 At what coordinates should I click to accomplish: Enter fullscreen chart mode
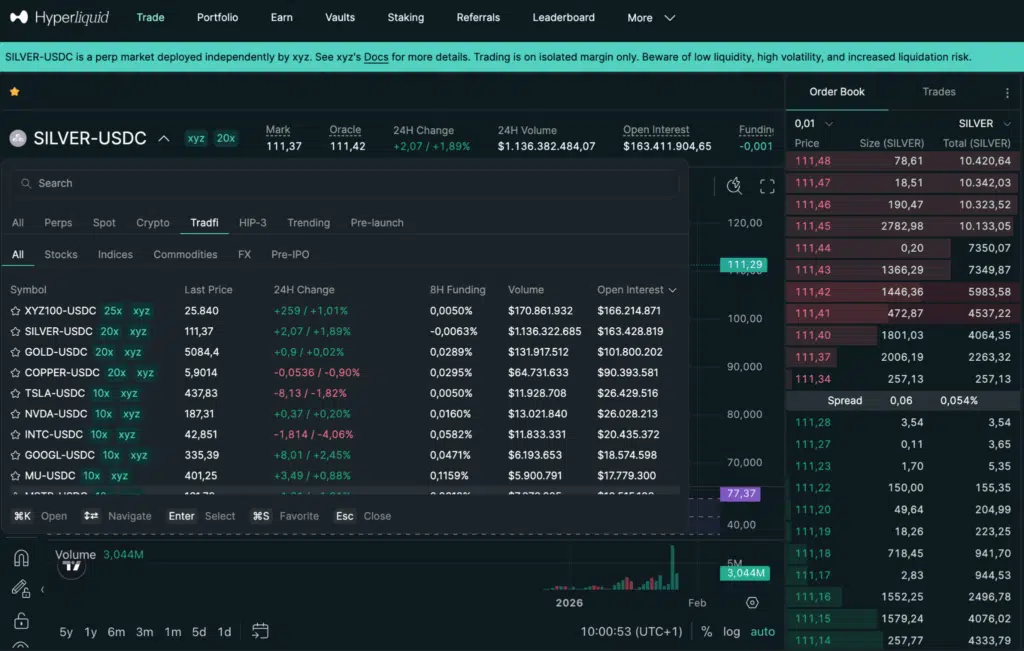tap(767, 186)
